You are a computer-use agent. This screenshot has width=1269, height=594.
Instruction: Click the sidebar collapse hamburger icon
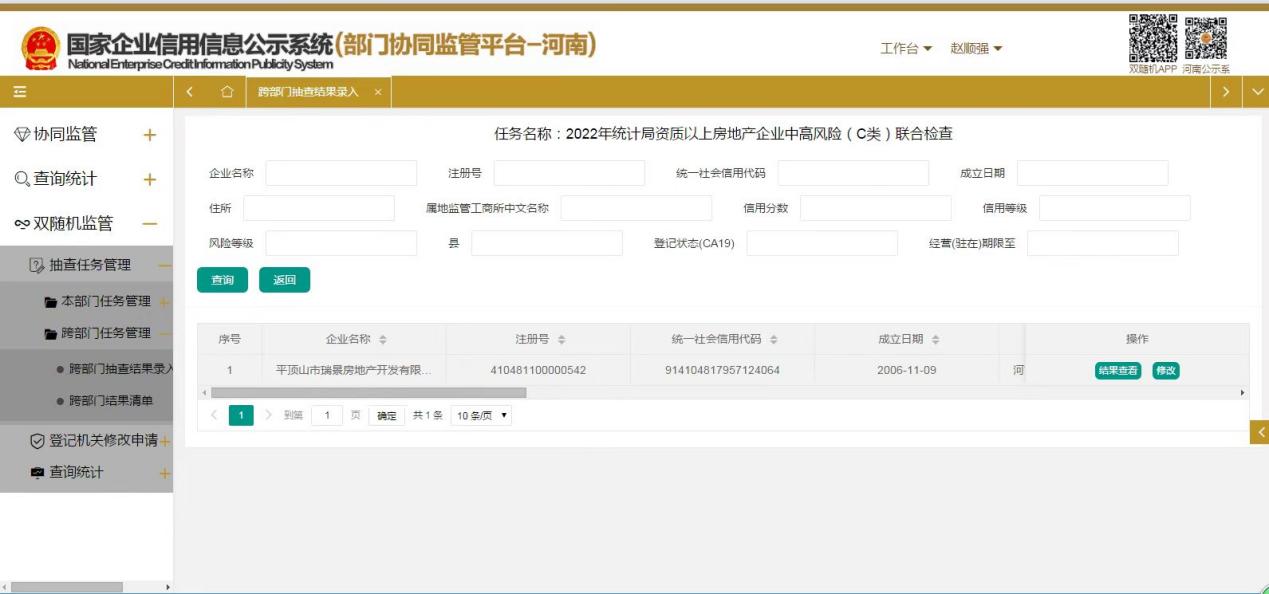(x=20, y=92)
